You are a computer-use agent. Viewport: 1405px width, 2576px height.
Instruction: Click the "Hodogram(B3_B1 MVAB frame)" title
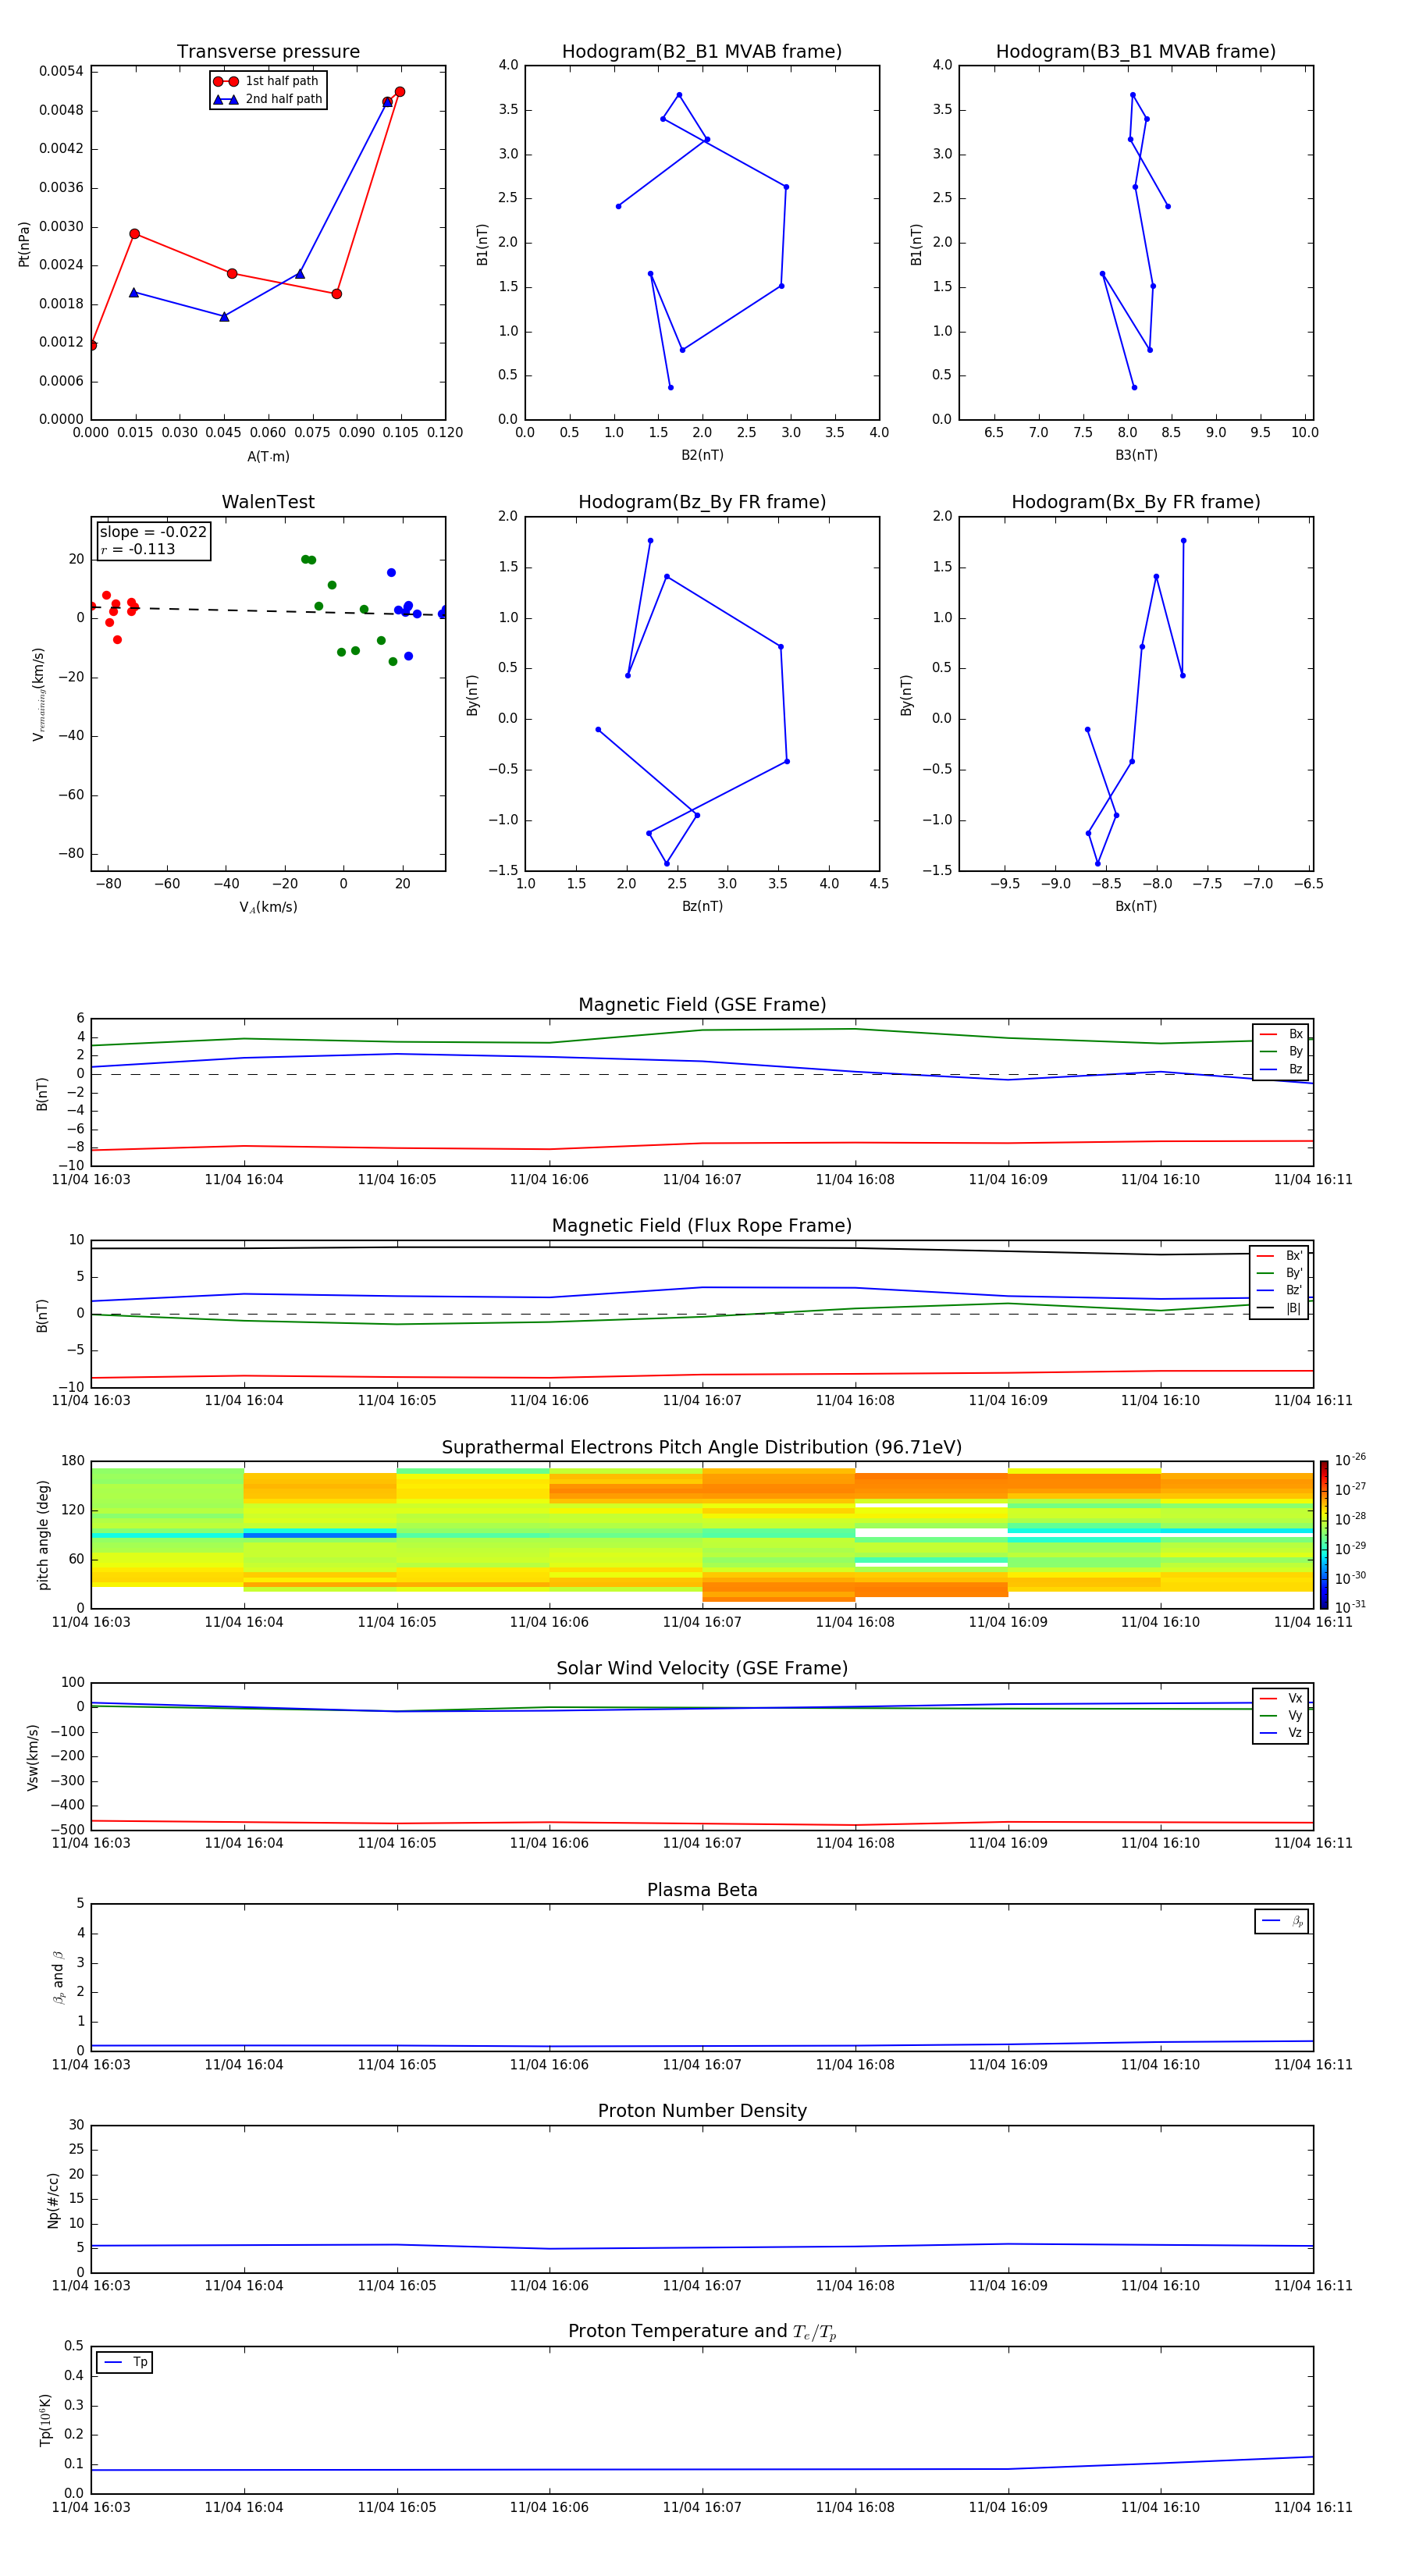point(1136,52)
